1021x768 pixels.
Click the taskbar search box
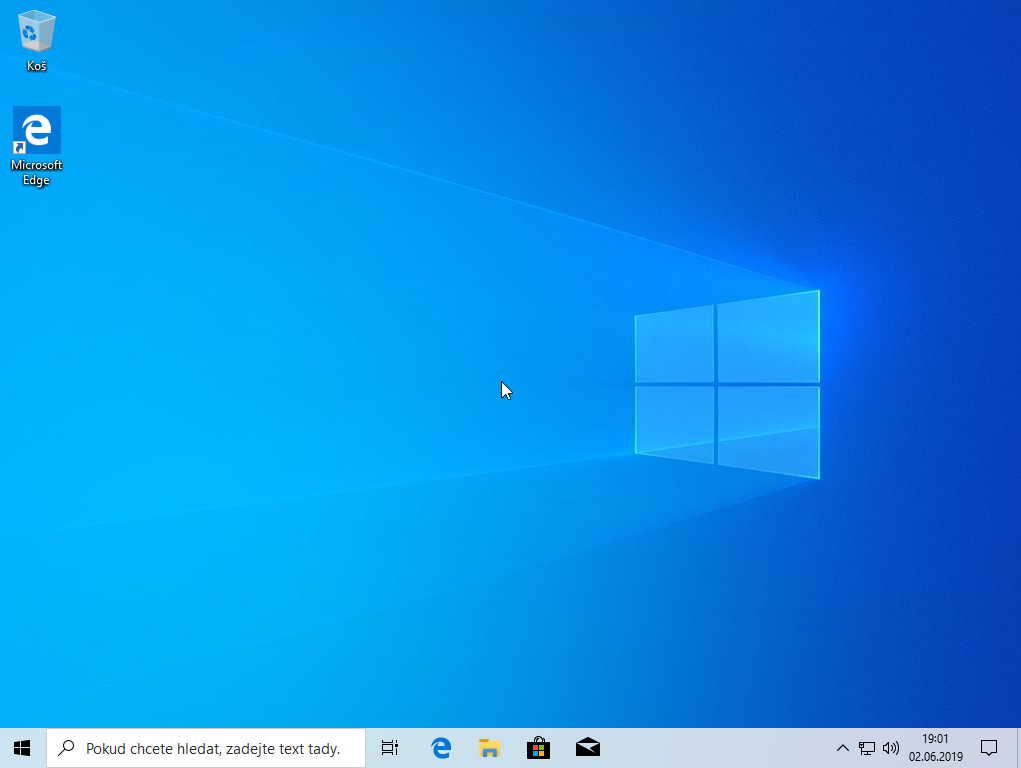click(206, 748)
